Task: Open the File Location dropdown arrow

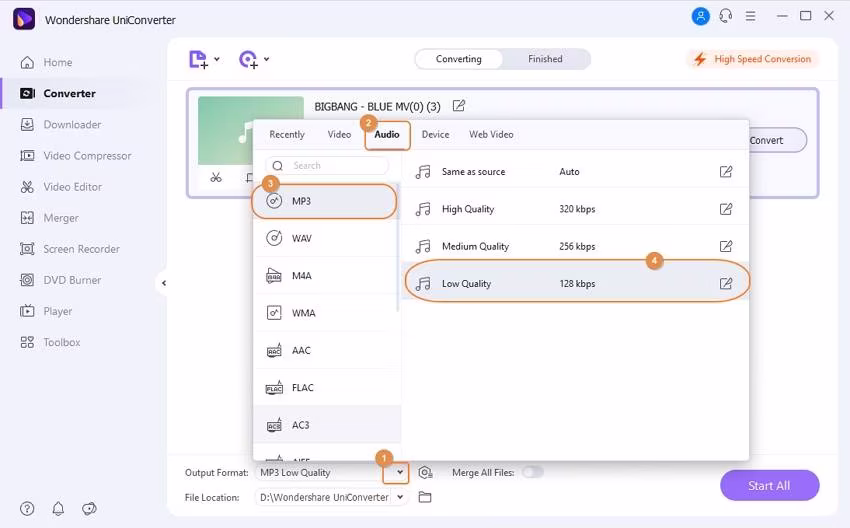Action: pyautogui.click(x=400, y=497)
